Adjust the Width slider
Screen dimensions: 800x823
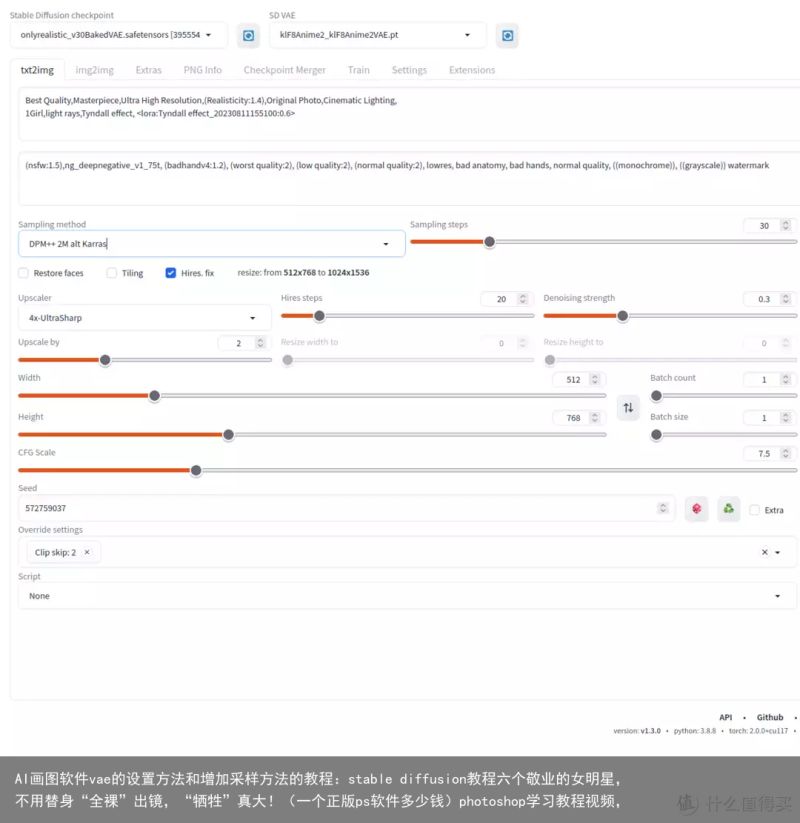click(312, 396)
